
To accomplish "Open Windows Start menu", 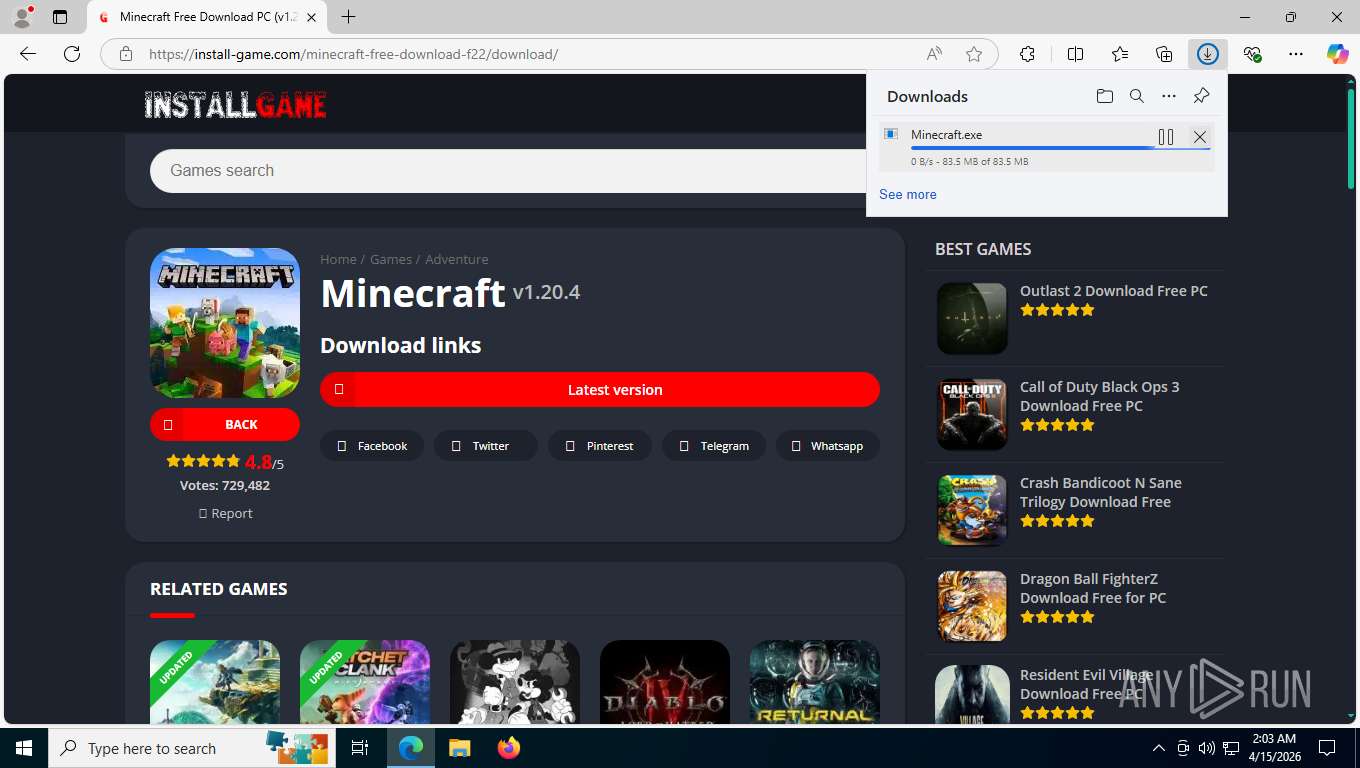I will (x=24, y=748).
